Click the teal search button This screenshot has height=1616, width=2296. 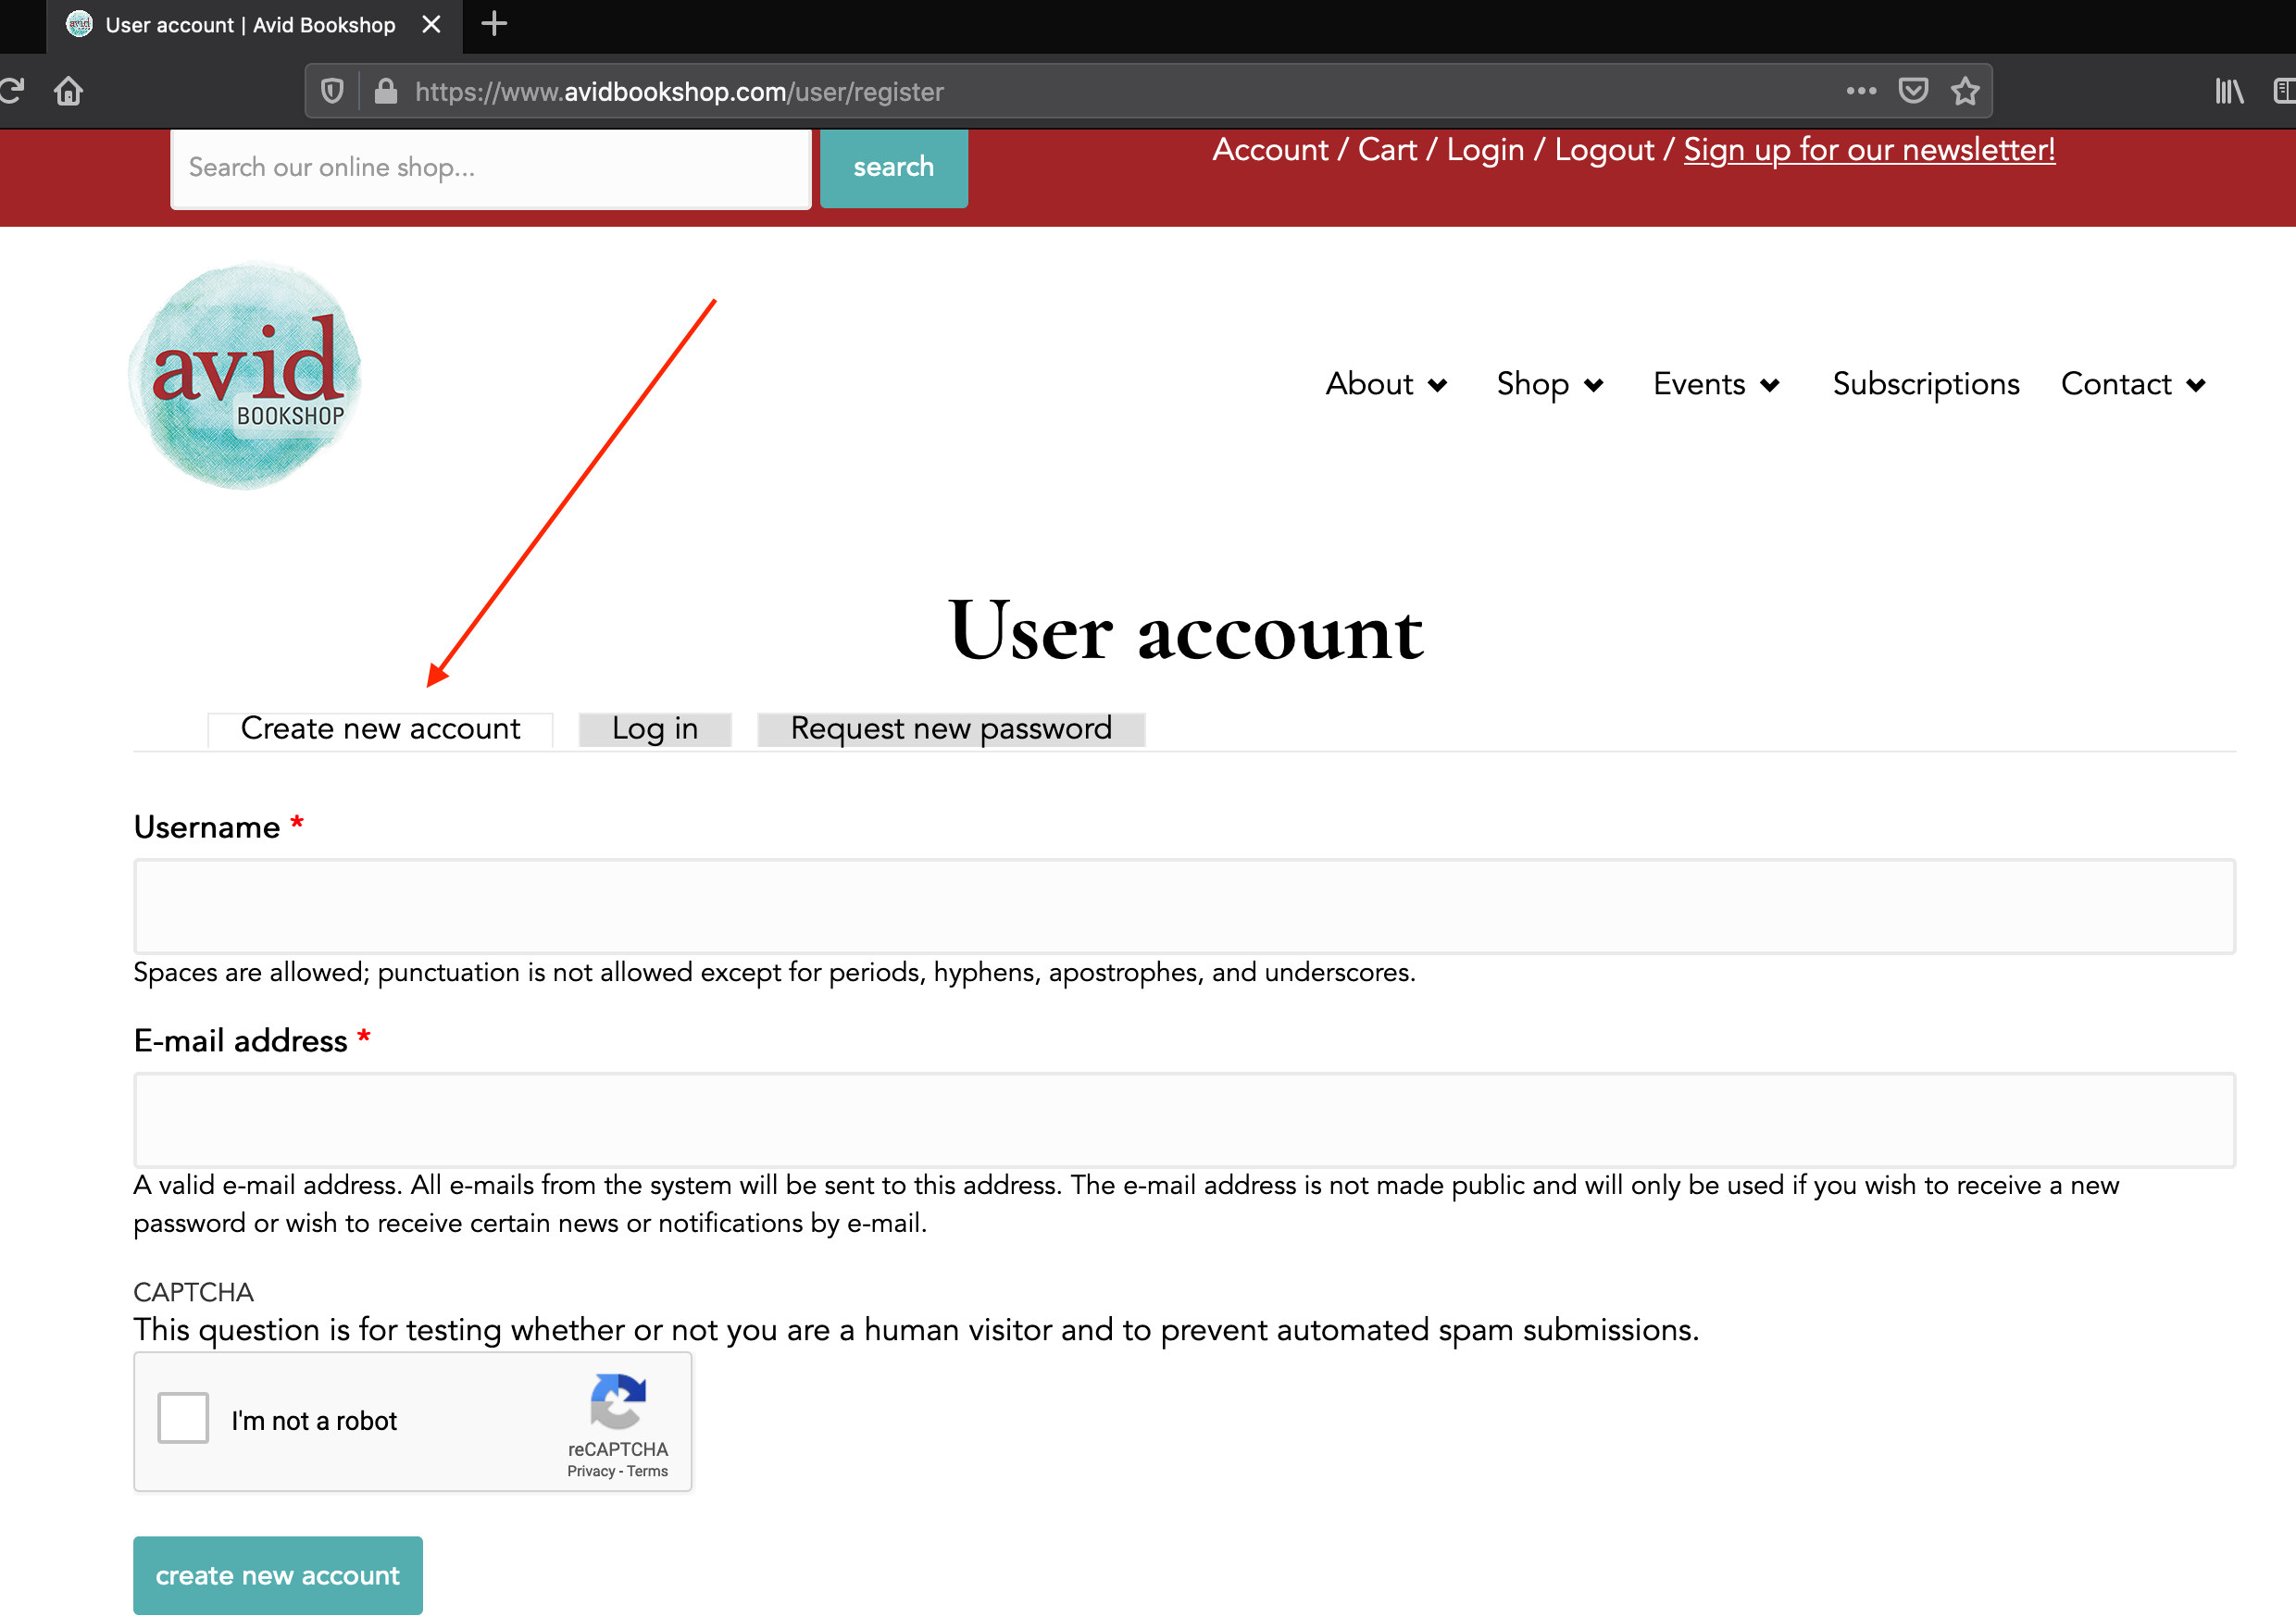(893, 167)
